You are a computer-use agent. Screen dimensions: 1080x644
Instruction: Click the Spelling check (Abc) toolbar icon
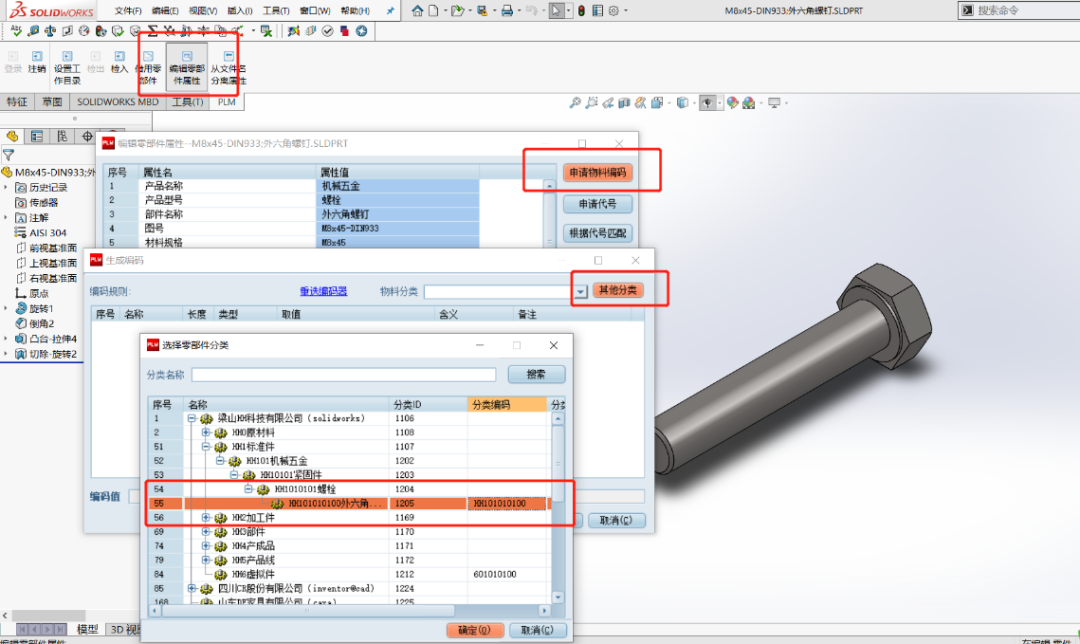coord(17,31)
